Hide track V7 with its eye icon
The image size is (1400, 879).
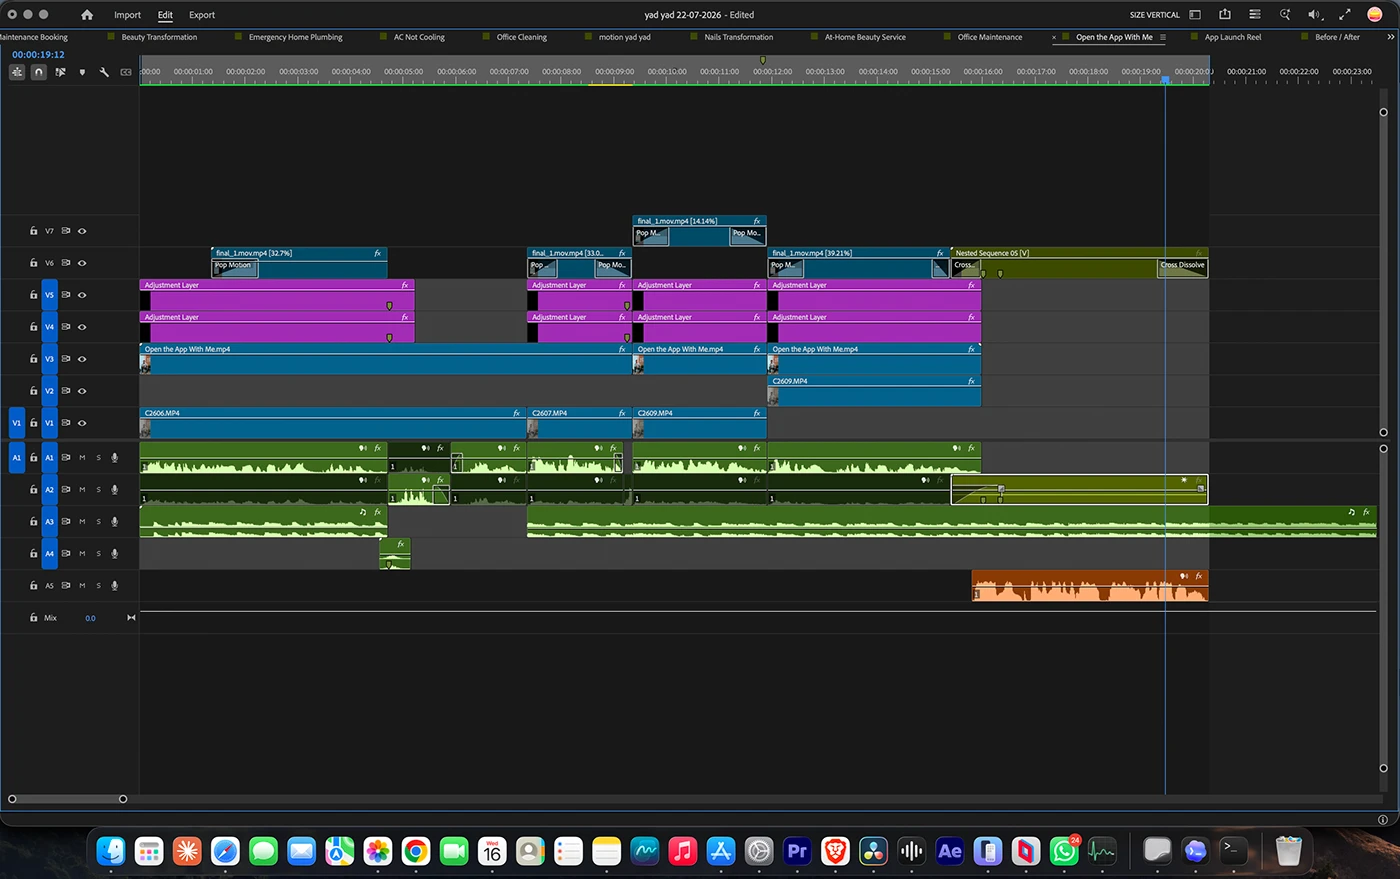coord(82,231)
